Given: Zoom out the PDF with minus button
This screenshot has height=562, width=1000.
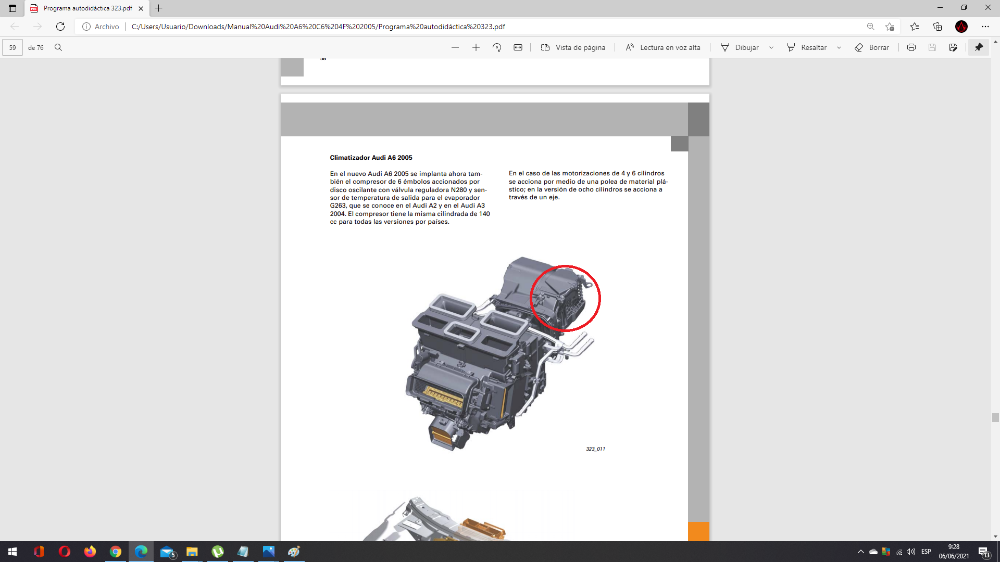Looking at the screenshot, I should [455, 48].
